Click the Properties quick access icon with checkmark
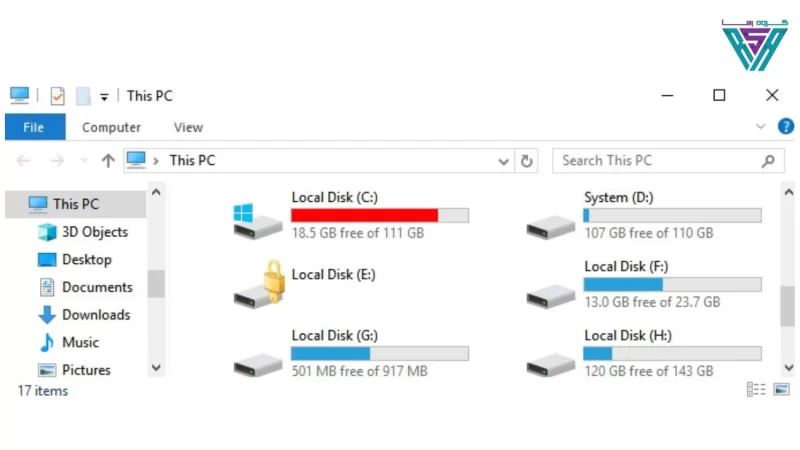Image resolution: width=800 pixels, height=450 pixels. point(58,96)
